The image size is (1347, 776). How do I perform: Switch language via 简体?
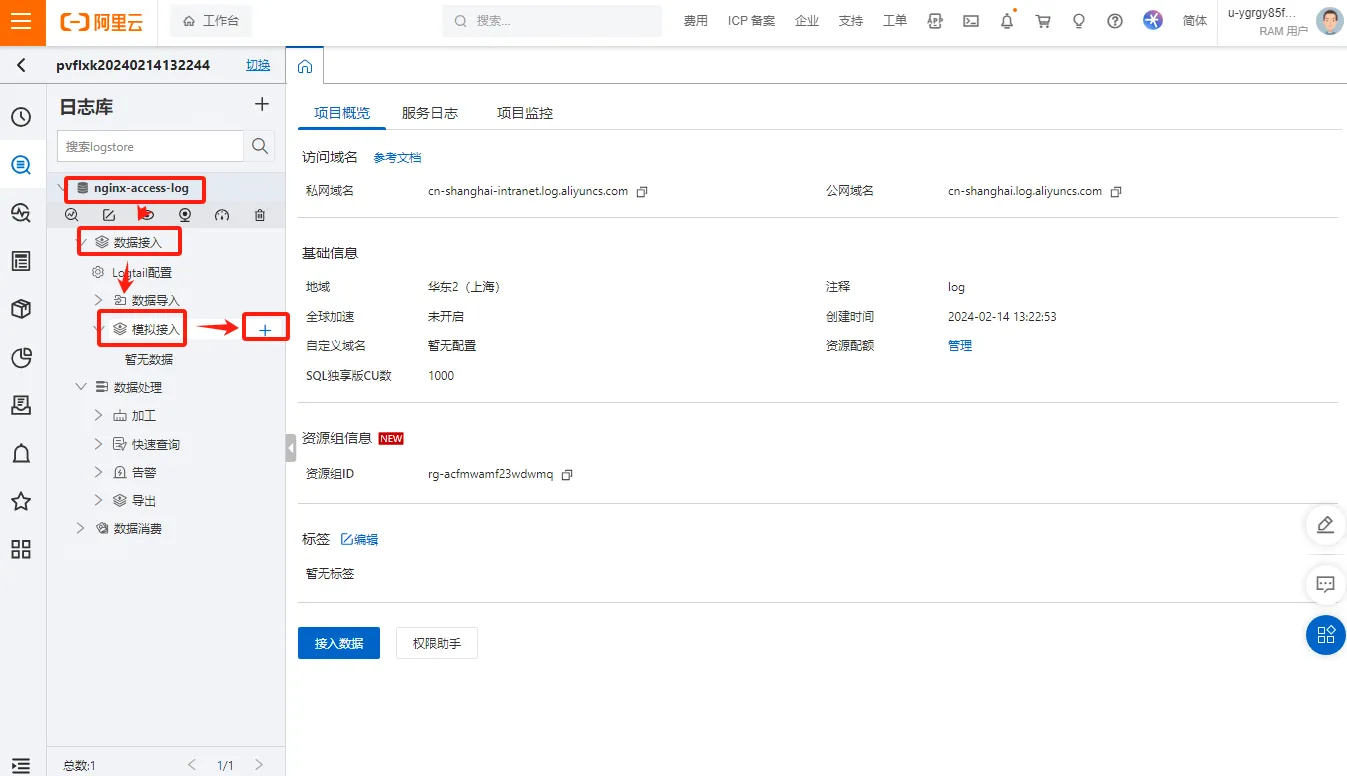tap(1195, 21)
